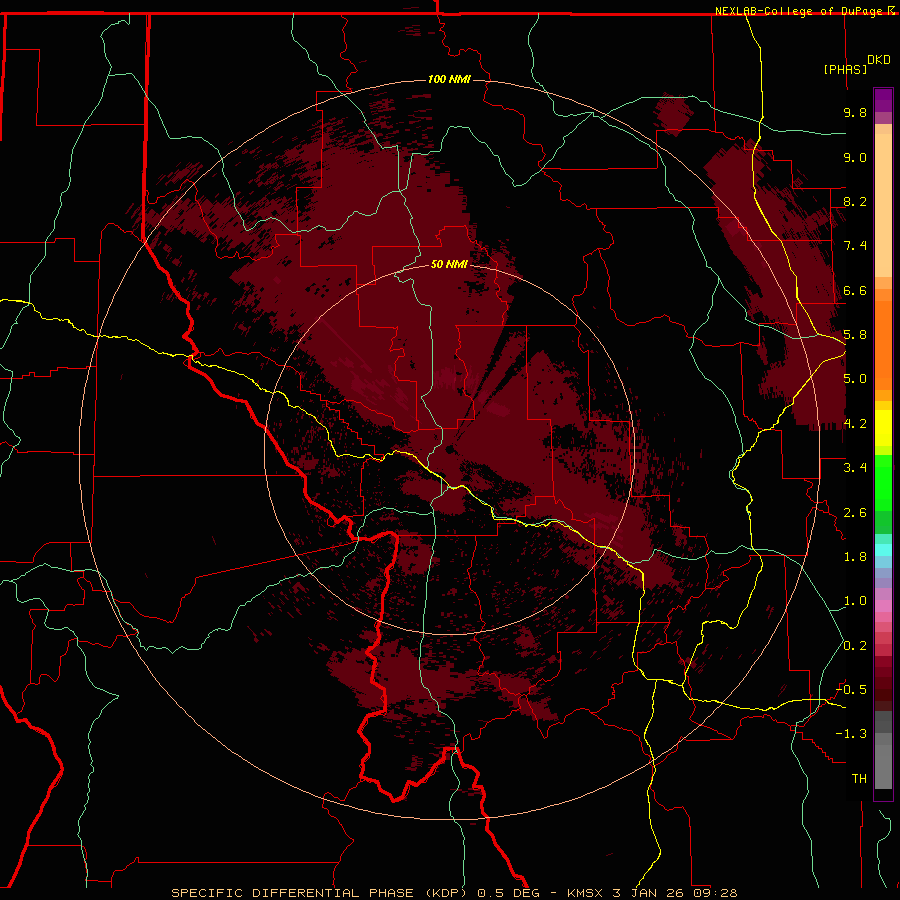The height and width of the screenshot is (900, 900).
Task: Click the 3.4 value on the color scale
Action: tap(855, 468)
